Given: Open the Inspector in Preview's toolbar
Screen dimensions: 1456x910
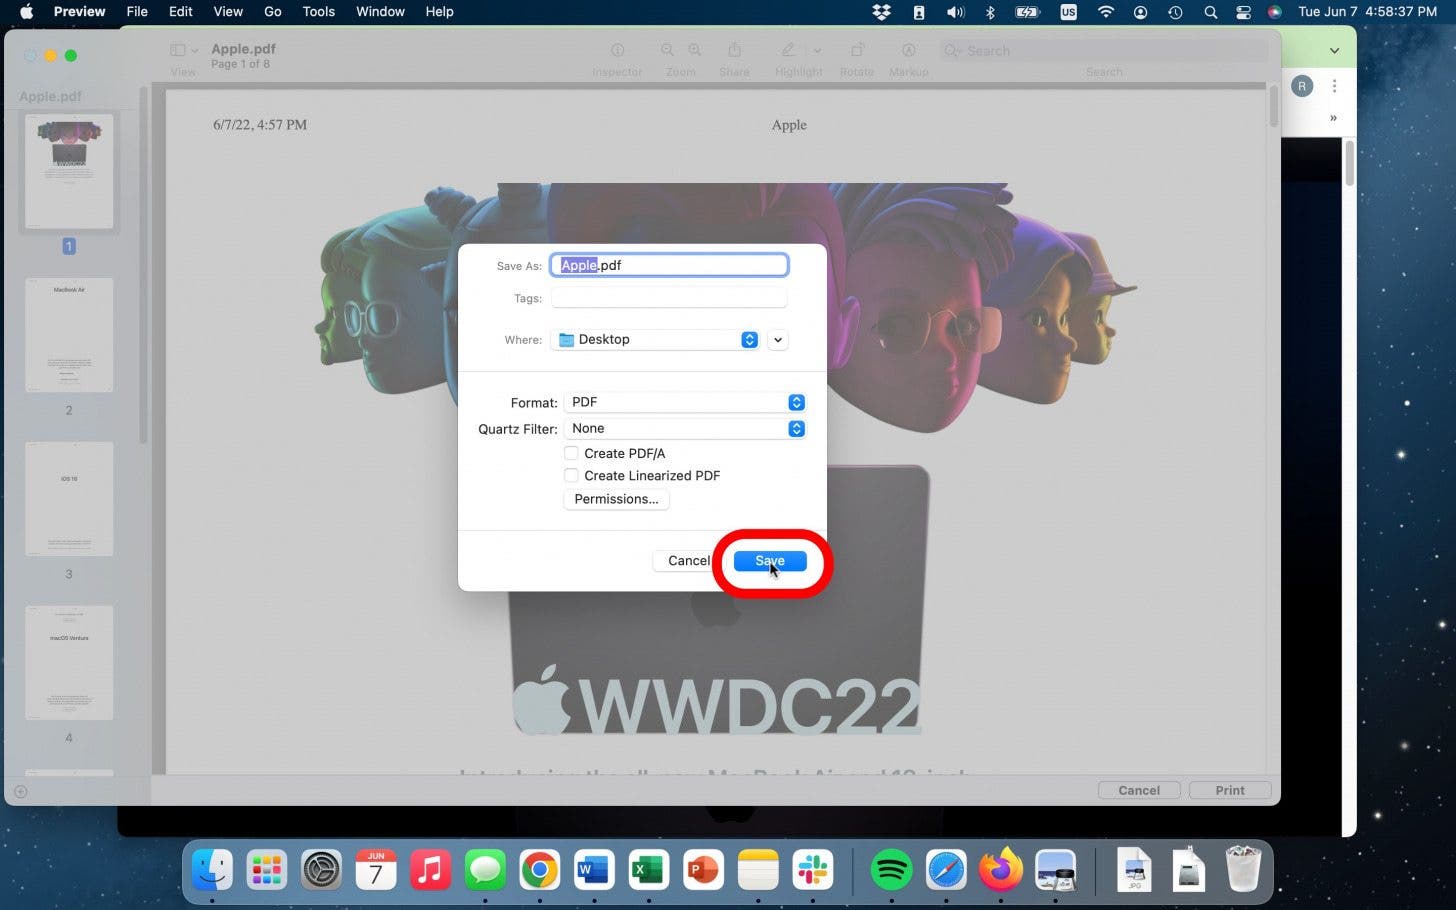Looking at the screenshot, I should coord(617,50).
